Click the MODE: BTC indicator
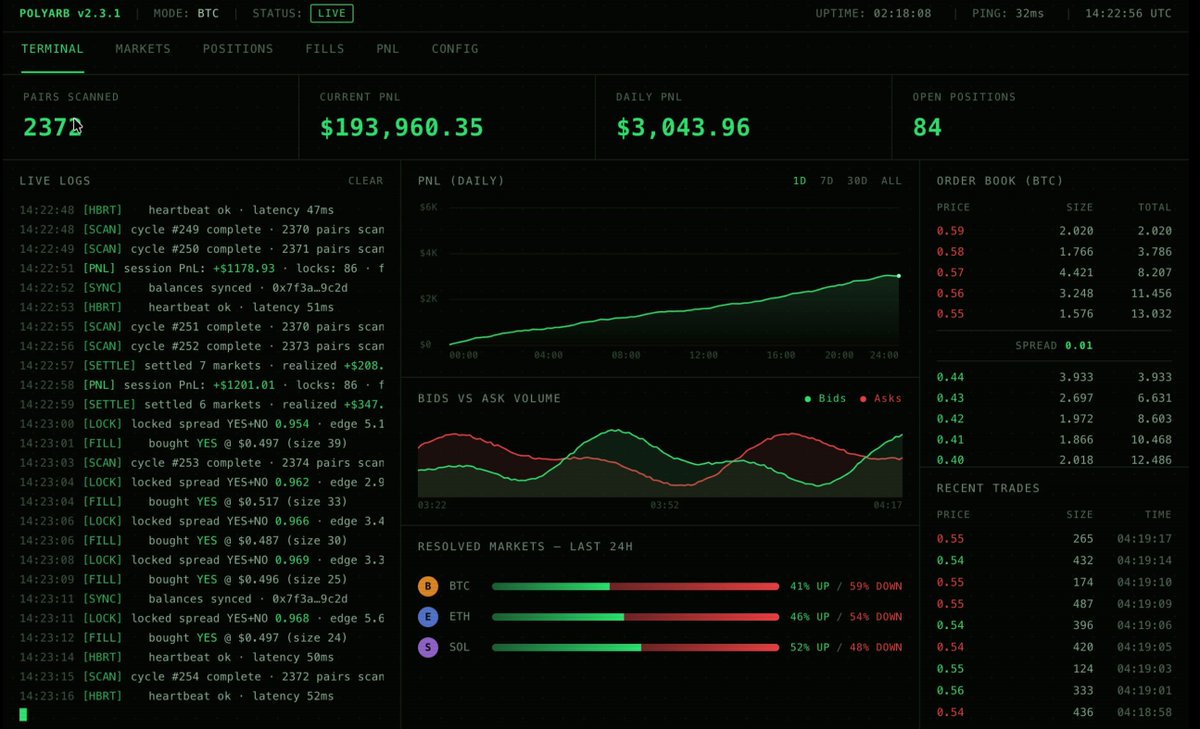Image resolution: width=1200 pixels, height=729 pixels. coord(186,14)
